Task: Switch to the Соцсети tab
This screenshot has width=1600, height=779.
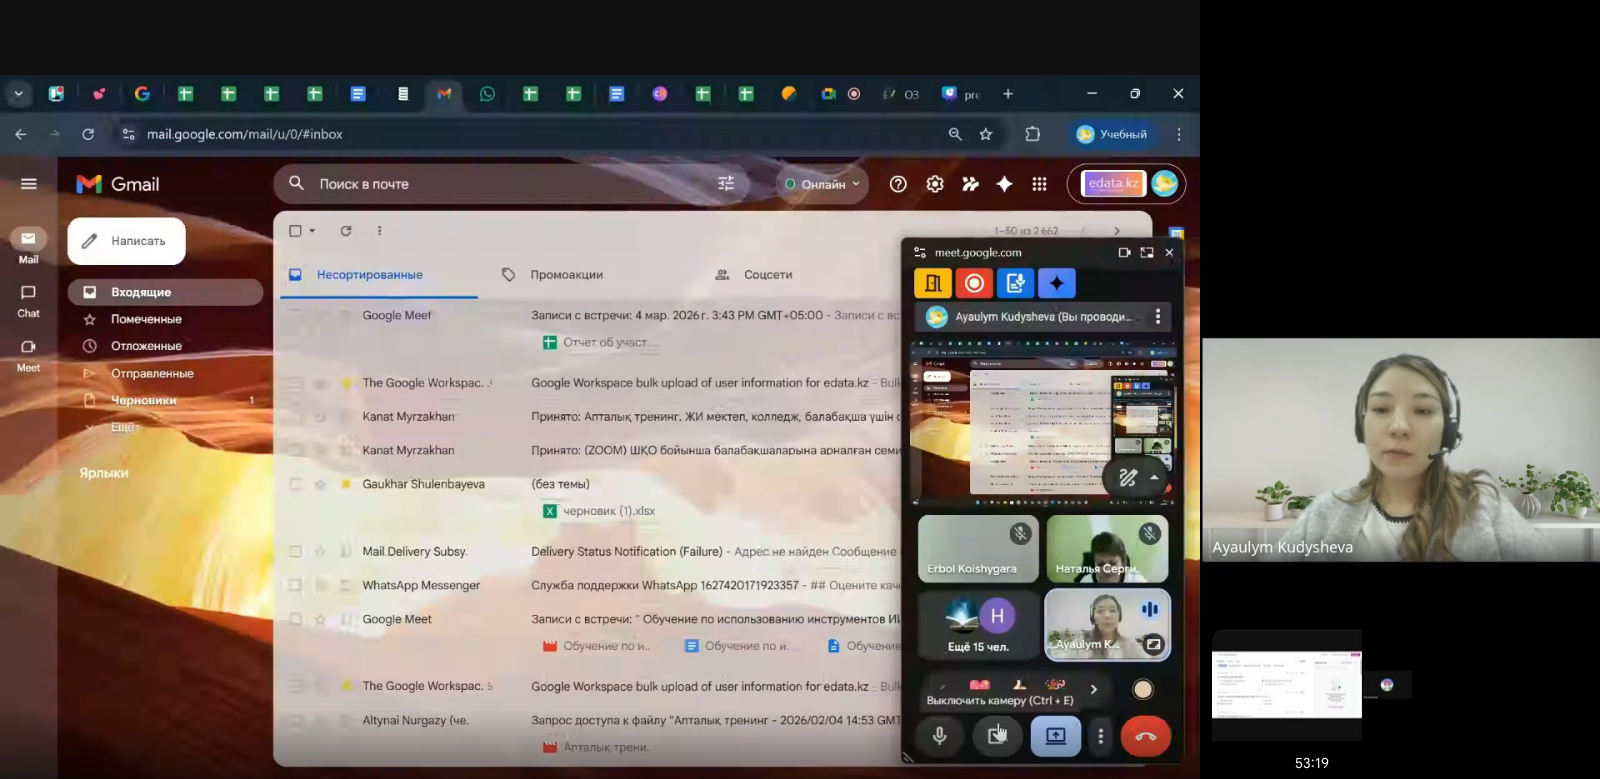Action: [x=767, y=275]
